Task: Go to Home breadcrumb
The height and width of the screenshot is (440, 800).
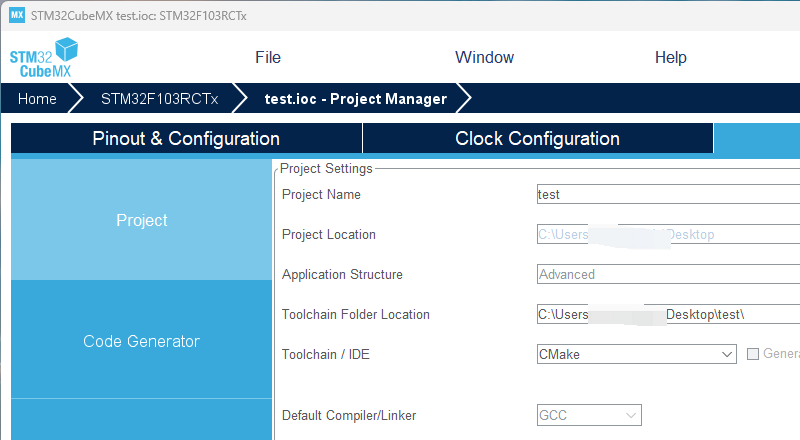Action: coord(37,99)
